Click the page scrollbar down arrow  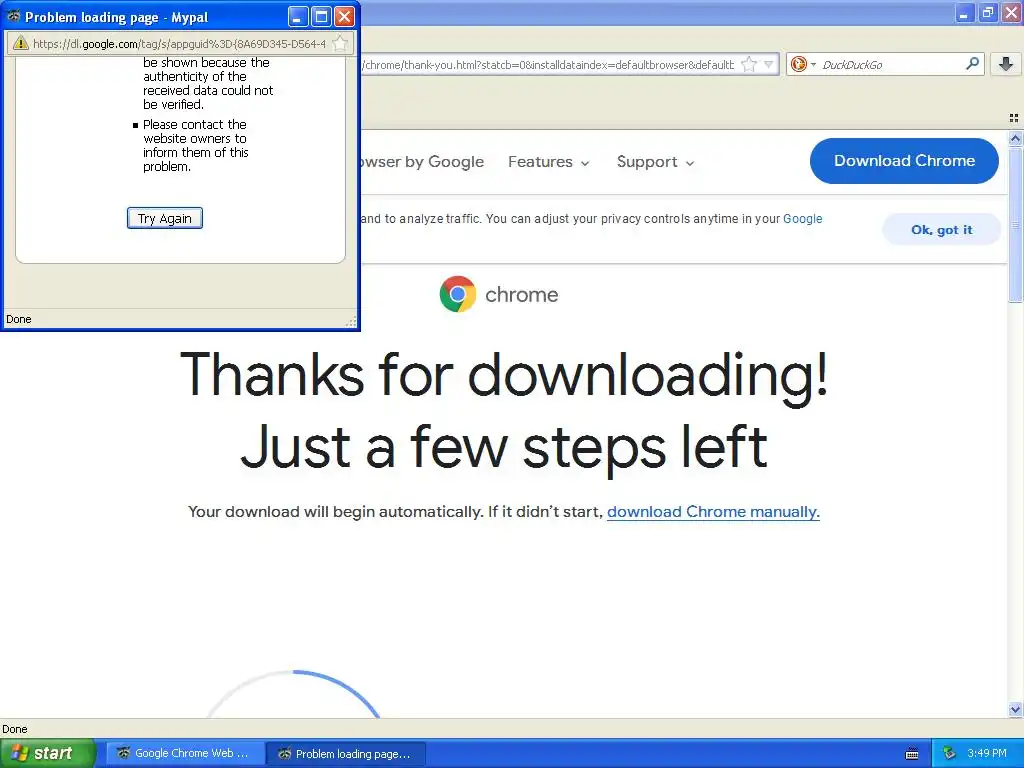[x=1015, y=709]
